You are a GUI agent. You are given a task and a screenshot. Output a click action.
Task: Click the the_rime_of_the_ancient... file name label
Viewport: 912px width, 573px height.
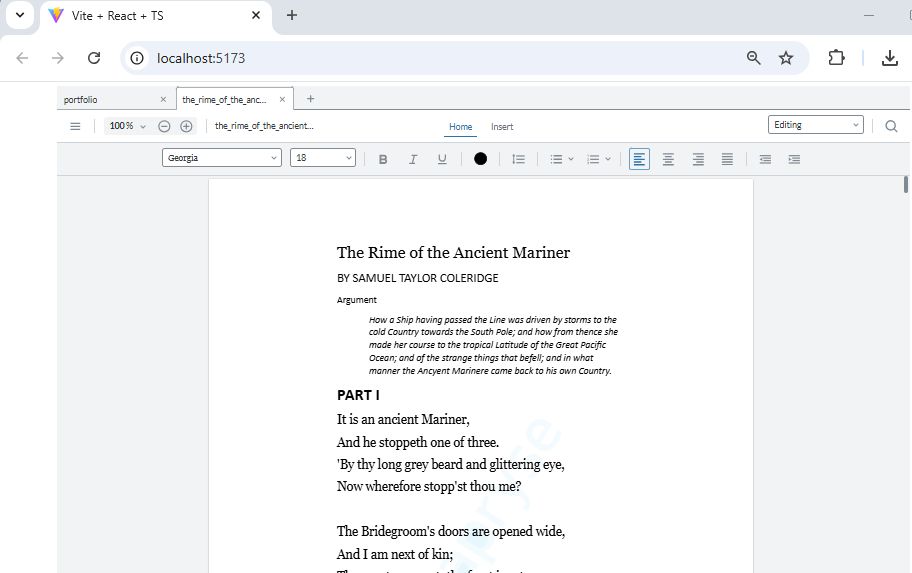[x=264, y=126]
